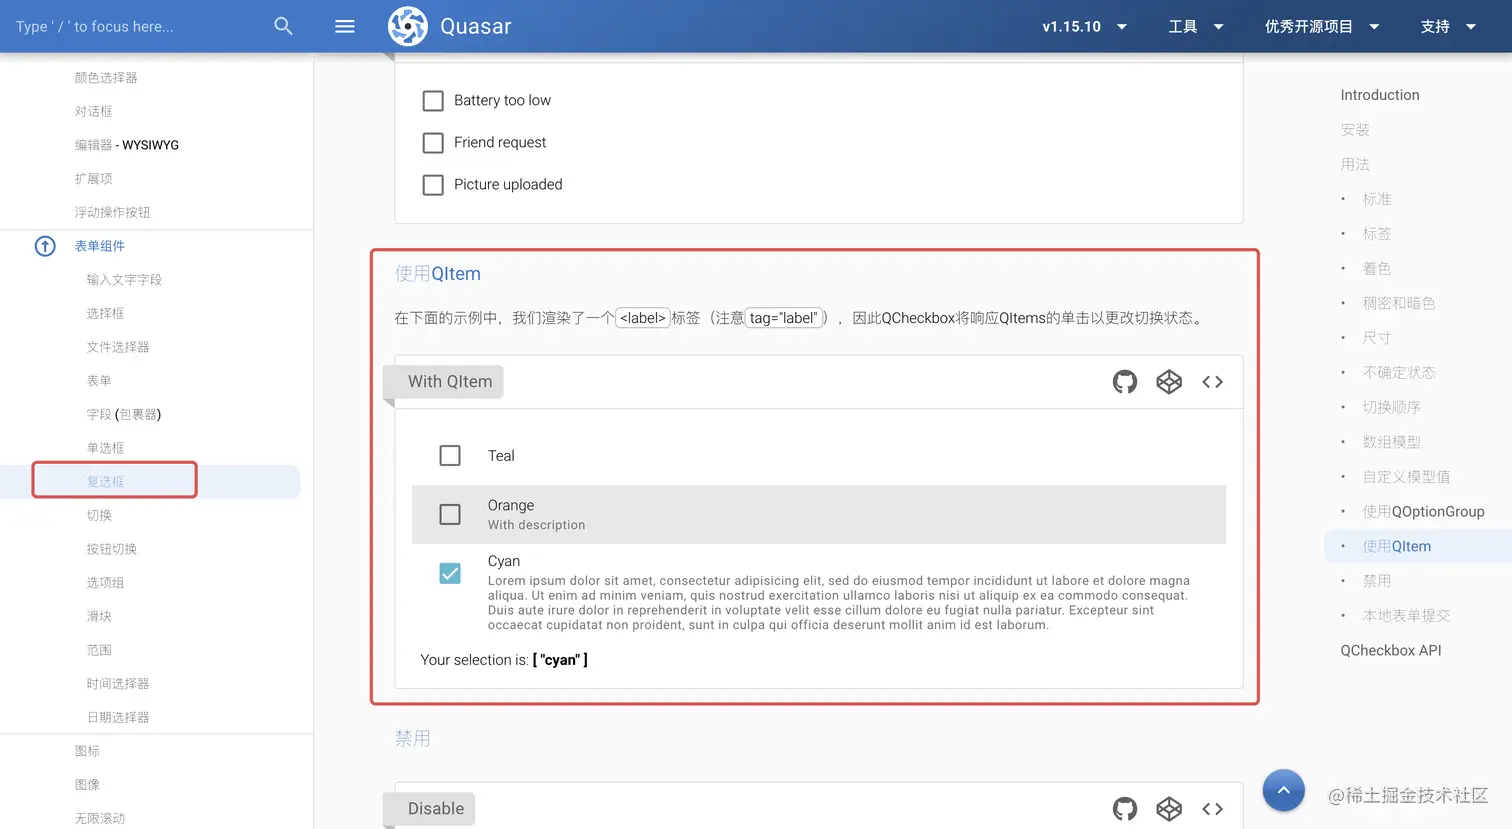This screenshot has width=1512, height=829.
Task: Show code for Disable example
Action: point(1213,809)
